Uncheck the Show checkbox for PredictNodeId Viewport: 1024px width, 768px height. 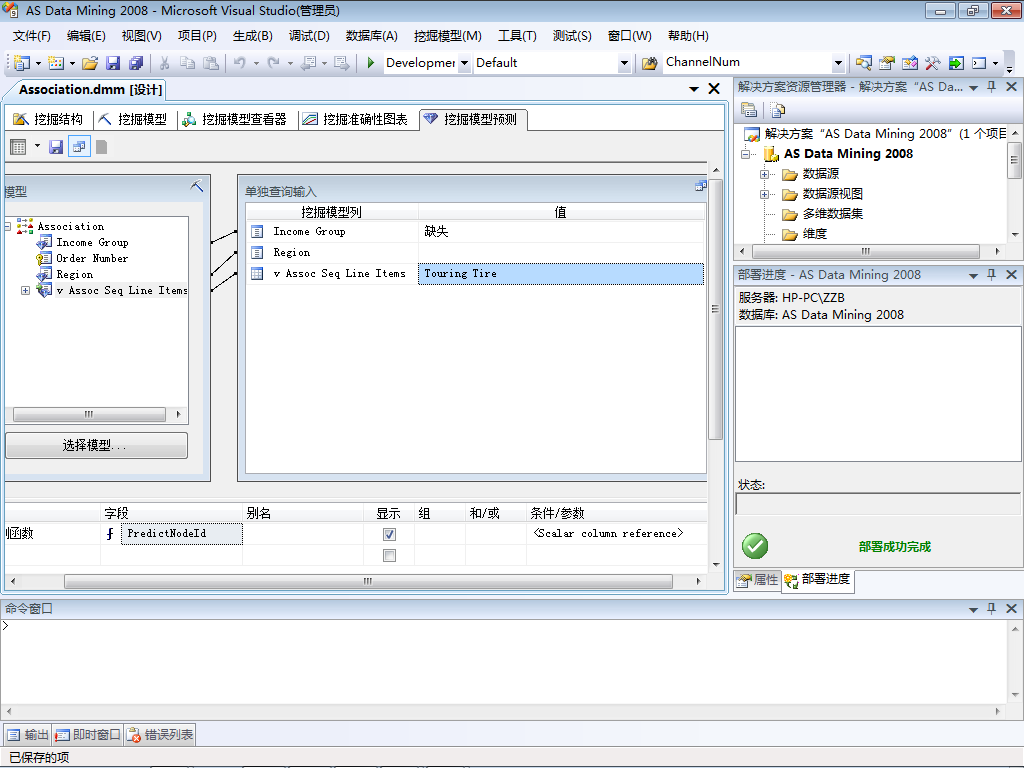389,534
